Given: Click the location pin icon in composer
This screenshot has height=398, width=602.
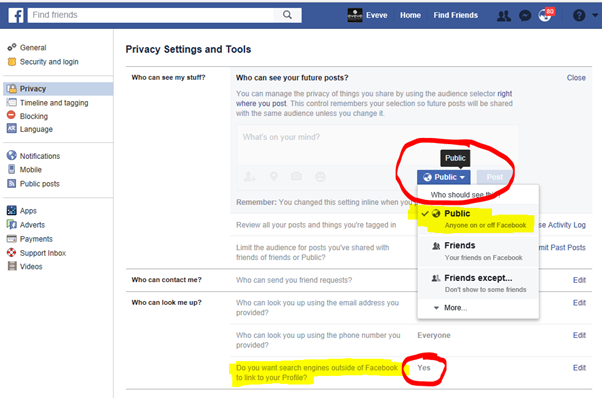Looking at the screenshot, I should tap(273, 177).
